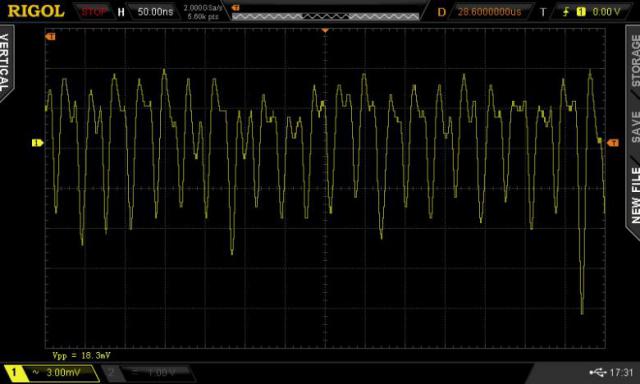Open the SAVE menu tab
This screenshot has height=384, width=640.
[635, 127]
